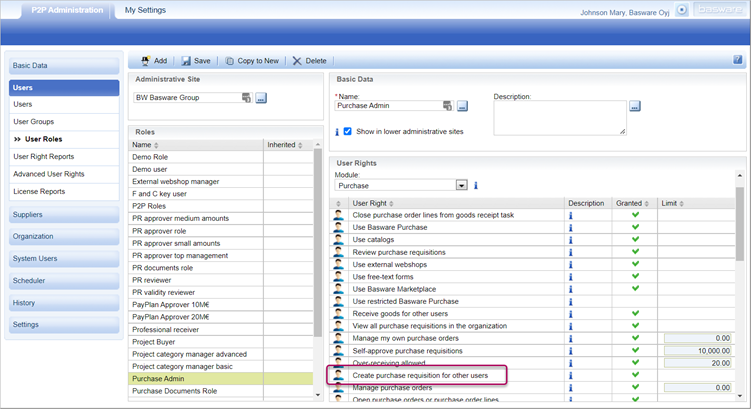Click info icon for Review purchase requisitions
The image size is (751, 409).
[570, 252]
